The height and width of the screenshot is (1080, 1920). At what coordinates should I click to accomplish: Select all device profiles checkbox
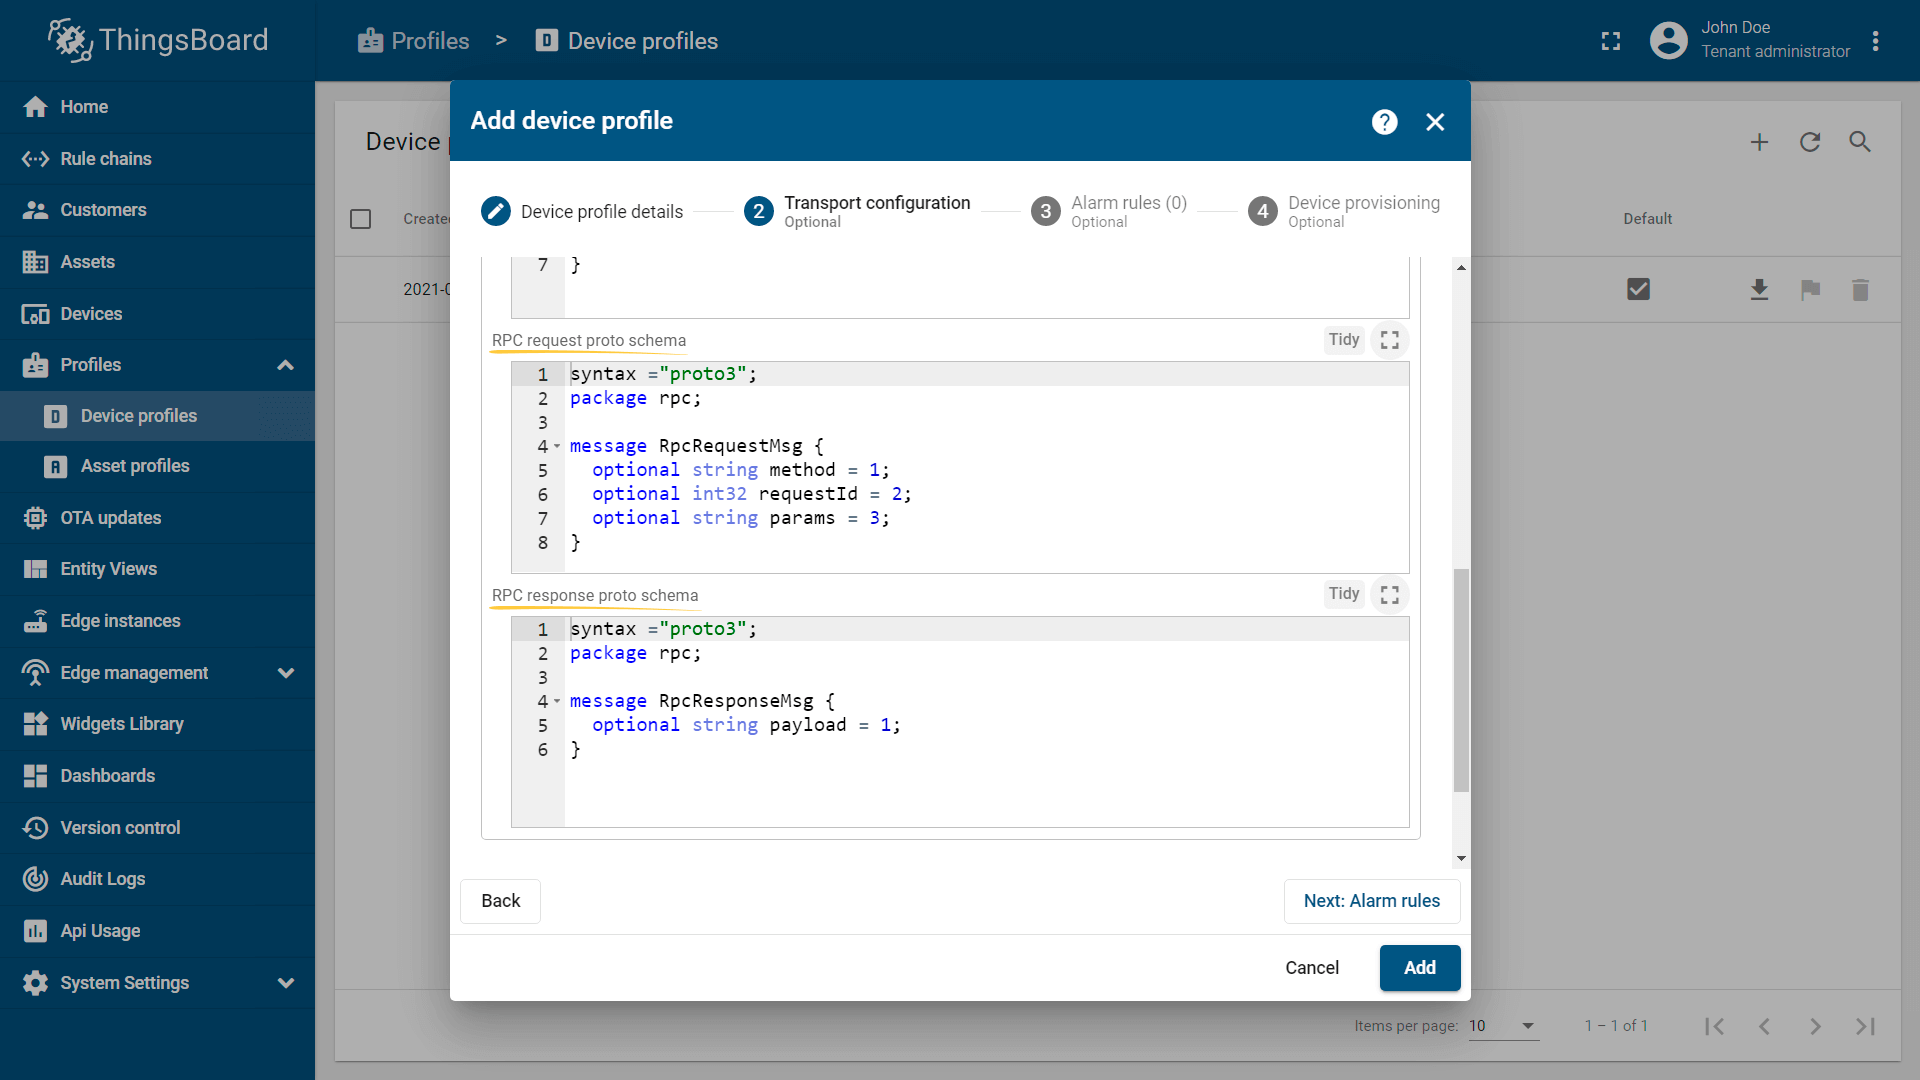pyautogui.click(x=361, y=219)
